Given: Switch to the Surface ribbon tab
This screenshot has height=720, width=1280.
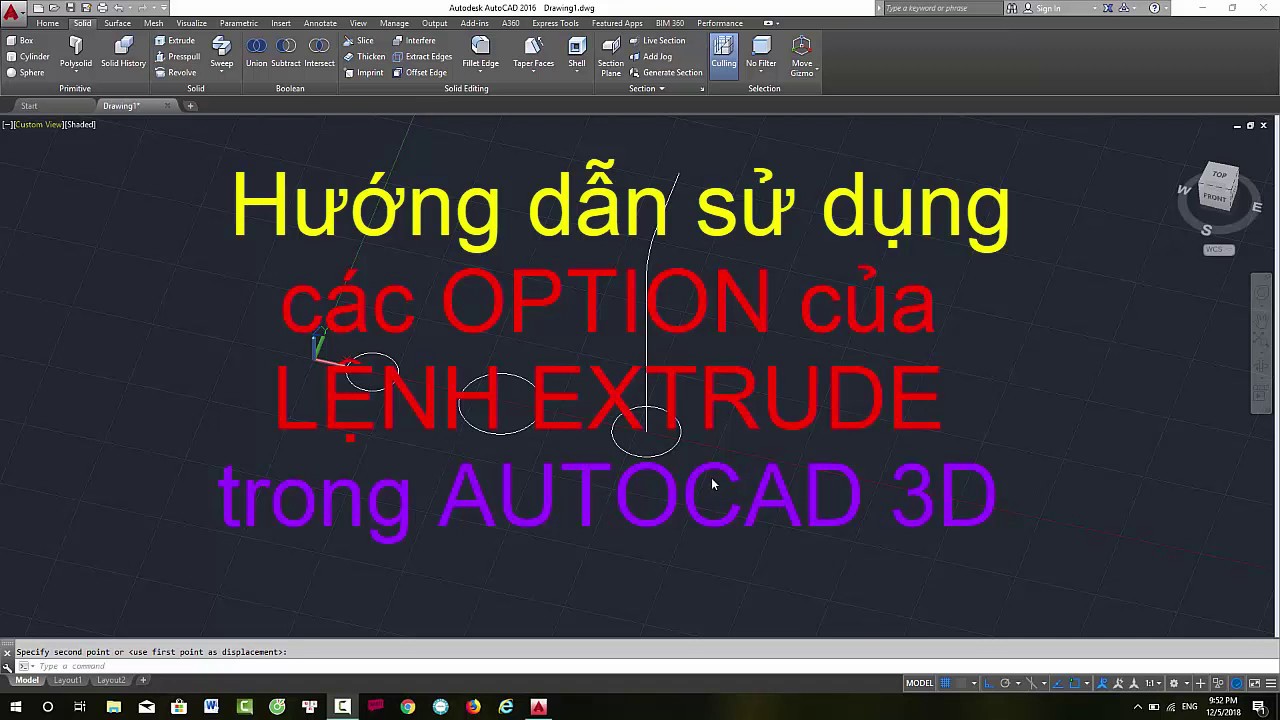Looking at the screenshot, I should coord(117,23).
